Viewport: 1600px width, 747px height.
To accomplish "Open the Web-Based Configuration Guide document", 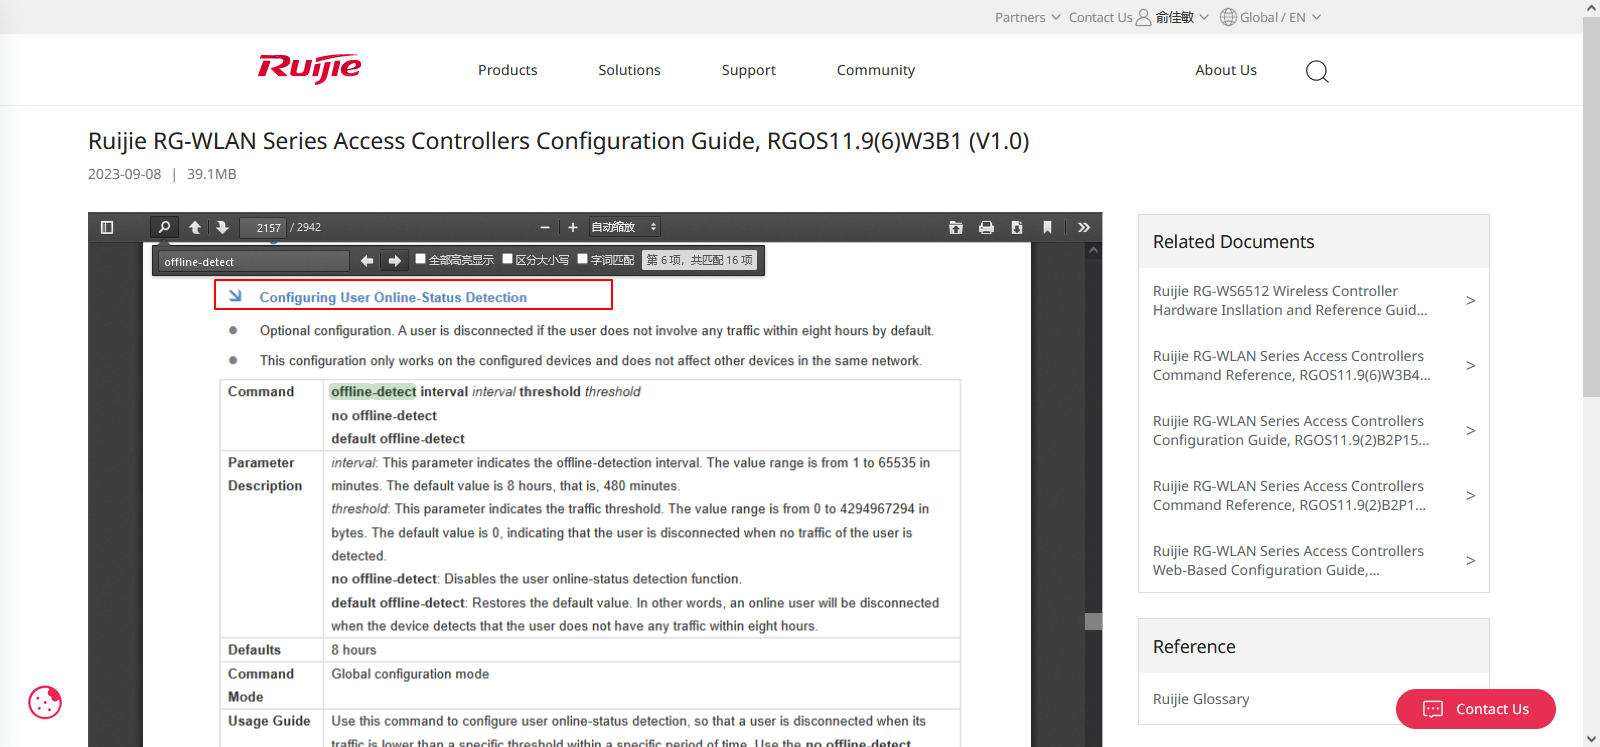I will pyautogui.click(x=1288, y=560).
